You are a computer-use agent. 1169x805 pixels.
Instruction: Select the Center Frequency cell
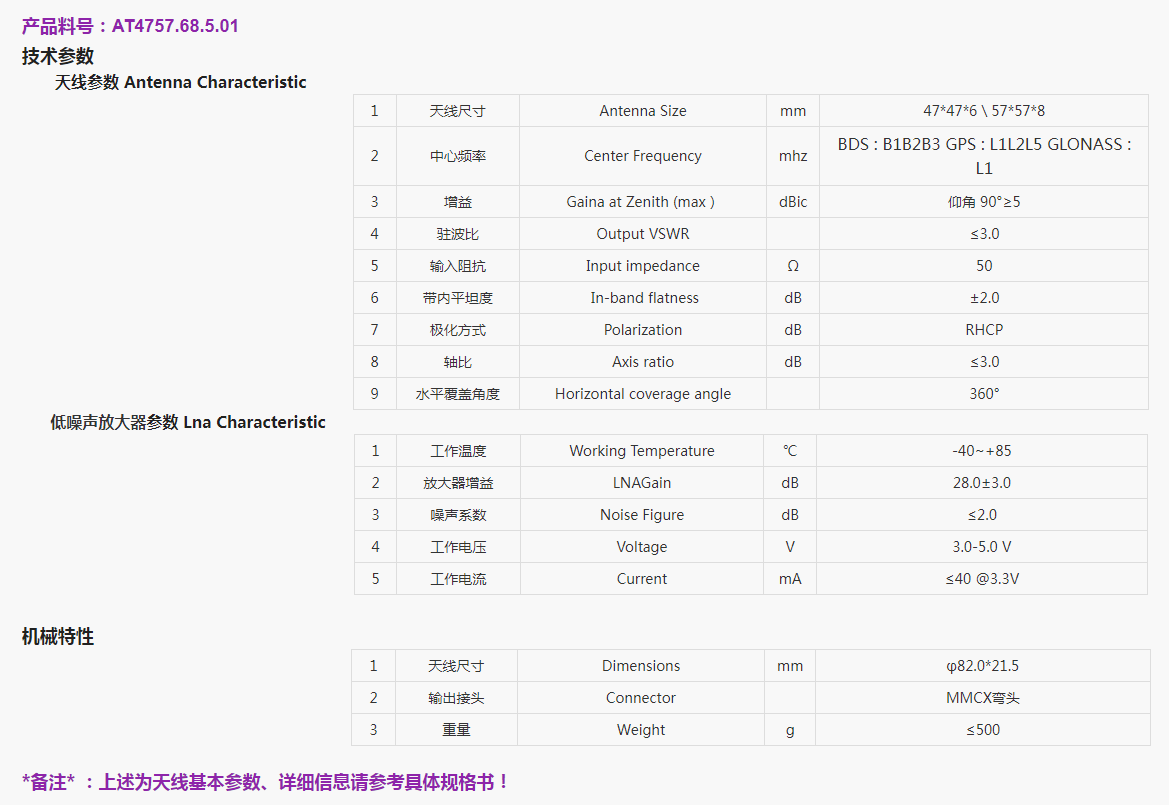coord(642,156)
